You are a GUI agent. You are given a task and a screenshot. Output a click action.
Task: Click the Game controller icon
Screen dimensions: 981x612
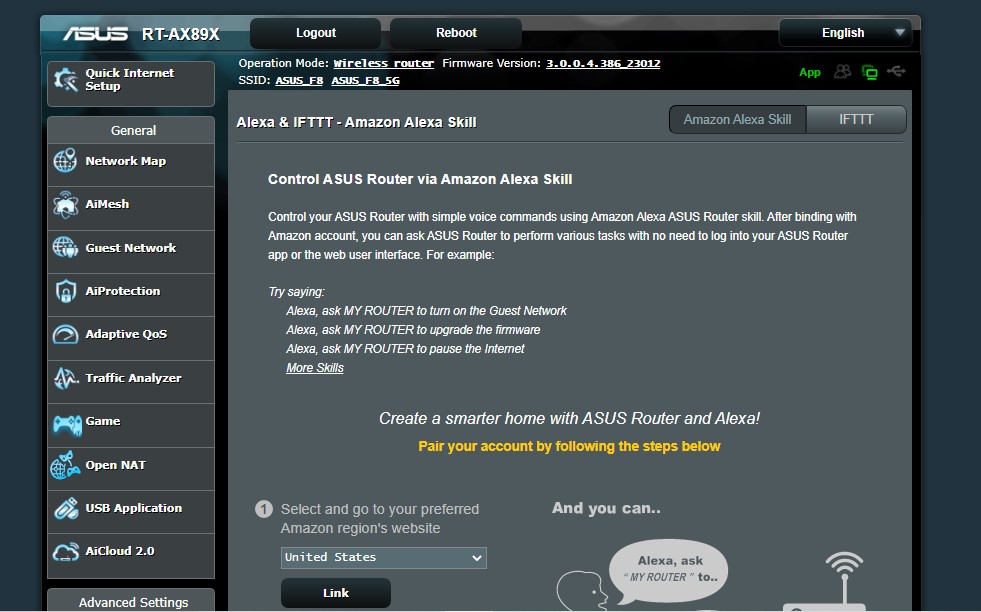(x=67, y=425)
